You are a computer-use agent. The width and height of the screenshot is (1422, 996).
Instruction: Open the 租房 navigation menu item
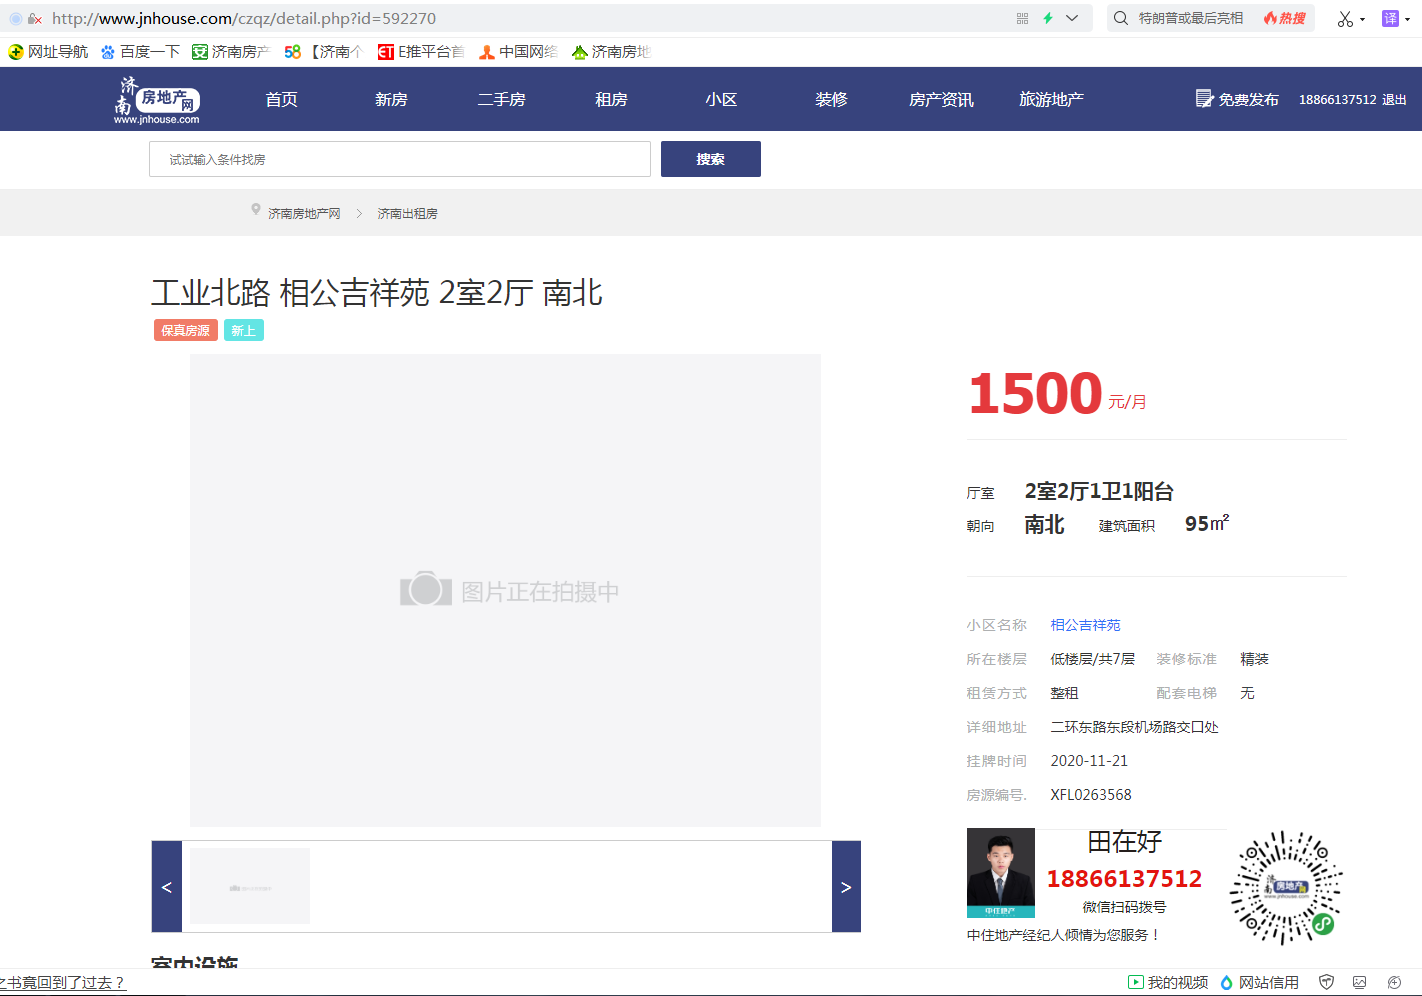click(611, 99)
